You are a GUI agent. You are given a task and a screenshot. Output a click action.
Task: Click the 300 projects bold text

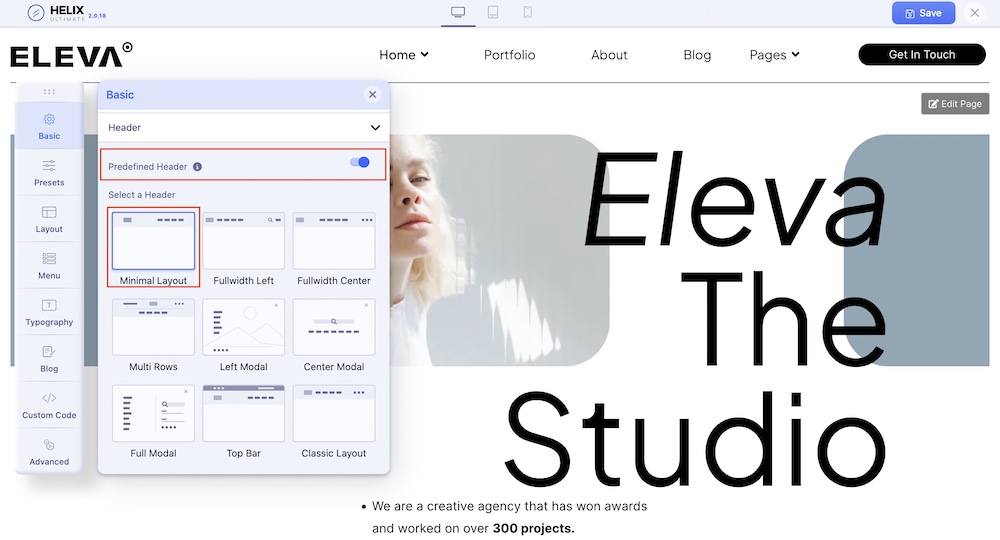tap(533, 529)
